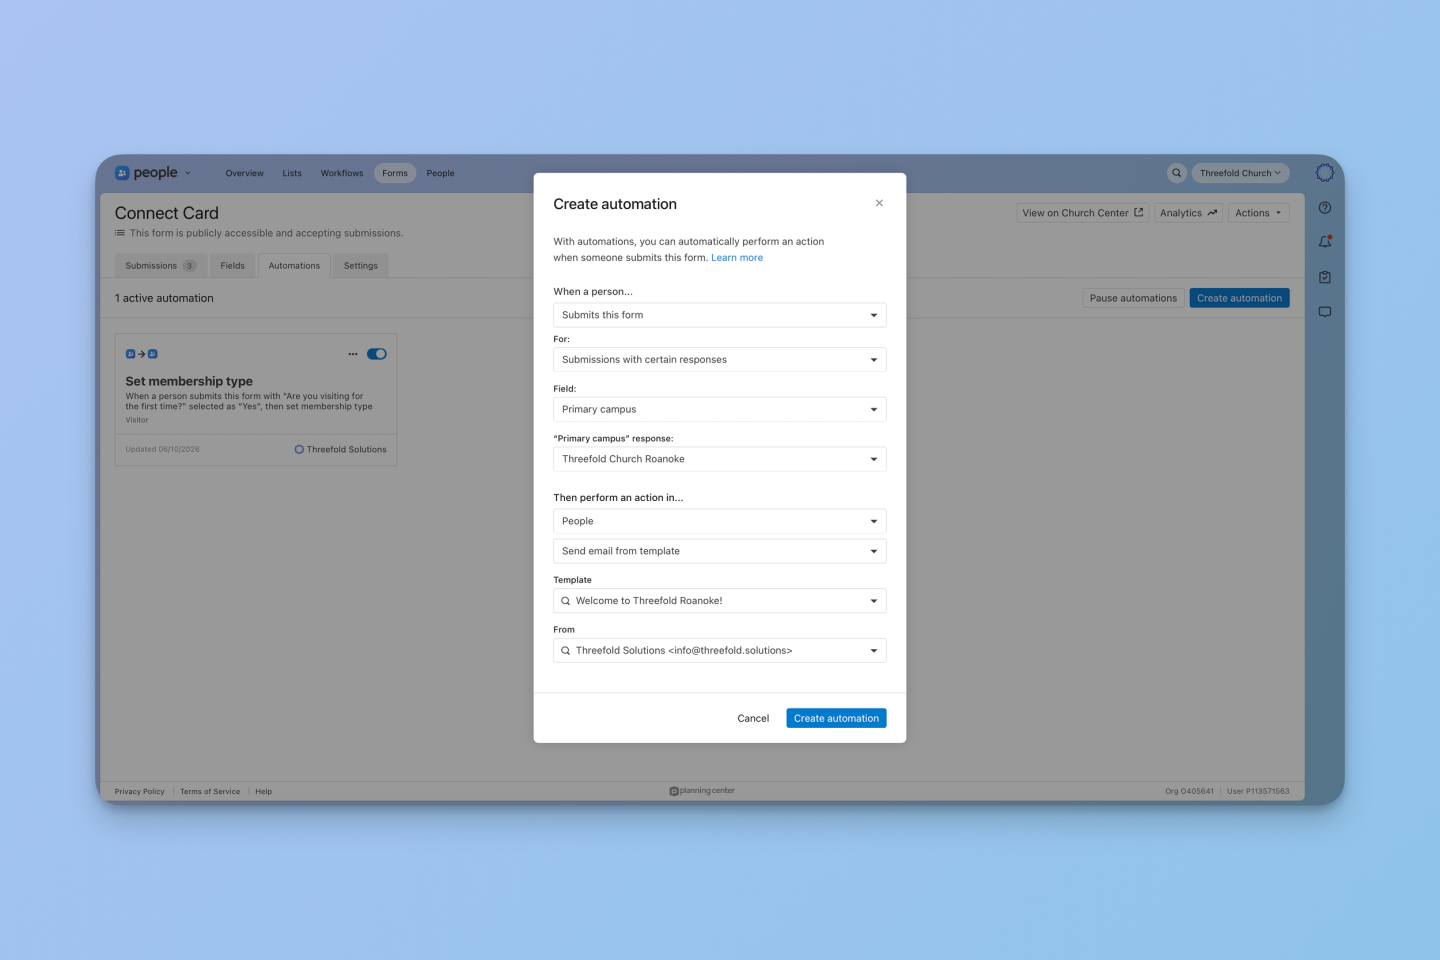The height and width of the screenshot is (960, 1440).
Task: Click Threefold Solutions on the automation card
Action: click(x=340, y=449)
